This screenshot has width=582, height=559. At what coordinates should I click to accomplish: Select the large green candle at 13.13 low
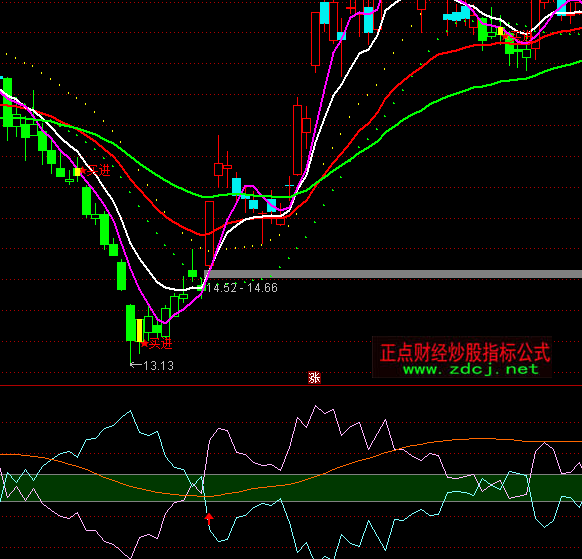(131, 323)
